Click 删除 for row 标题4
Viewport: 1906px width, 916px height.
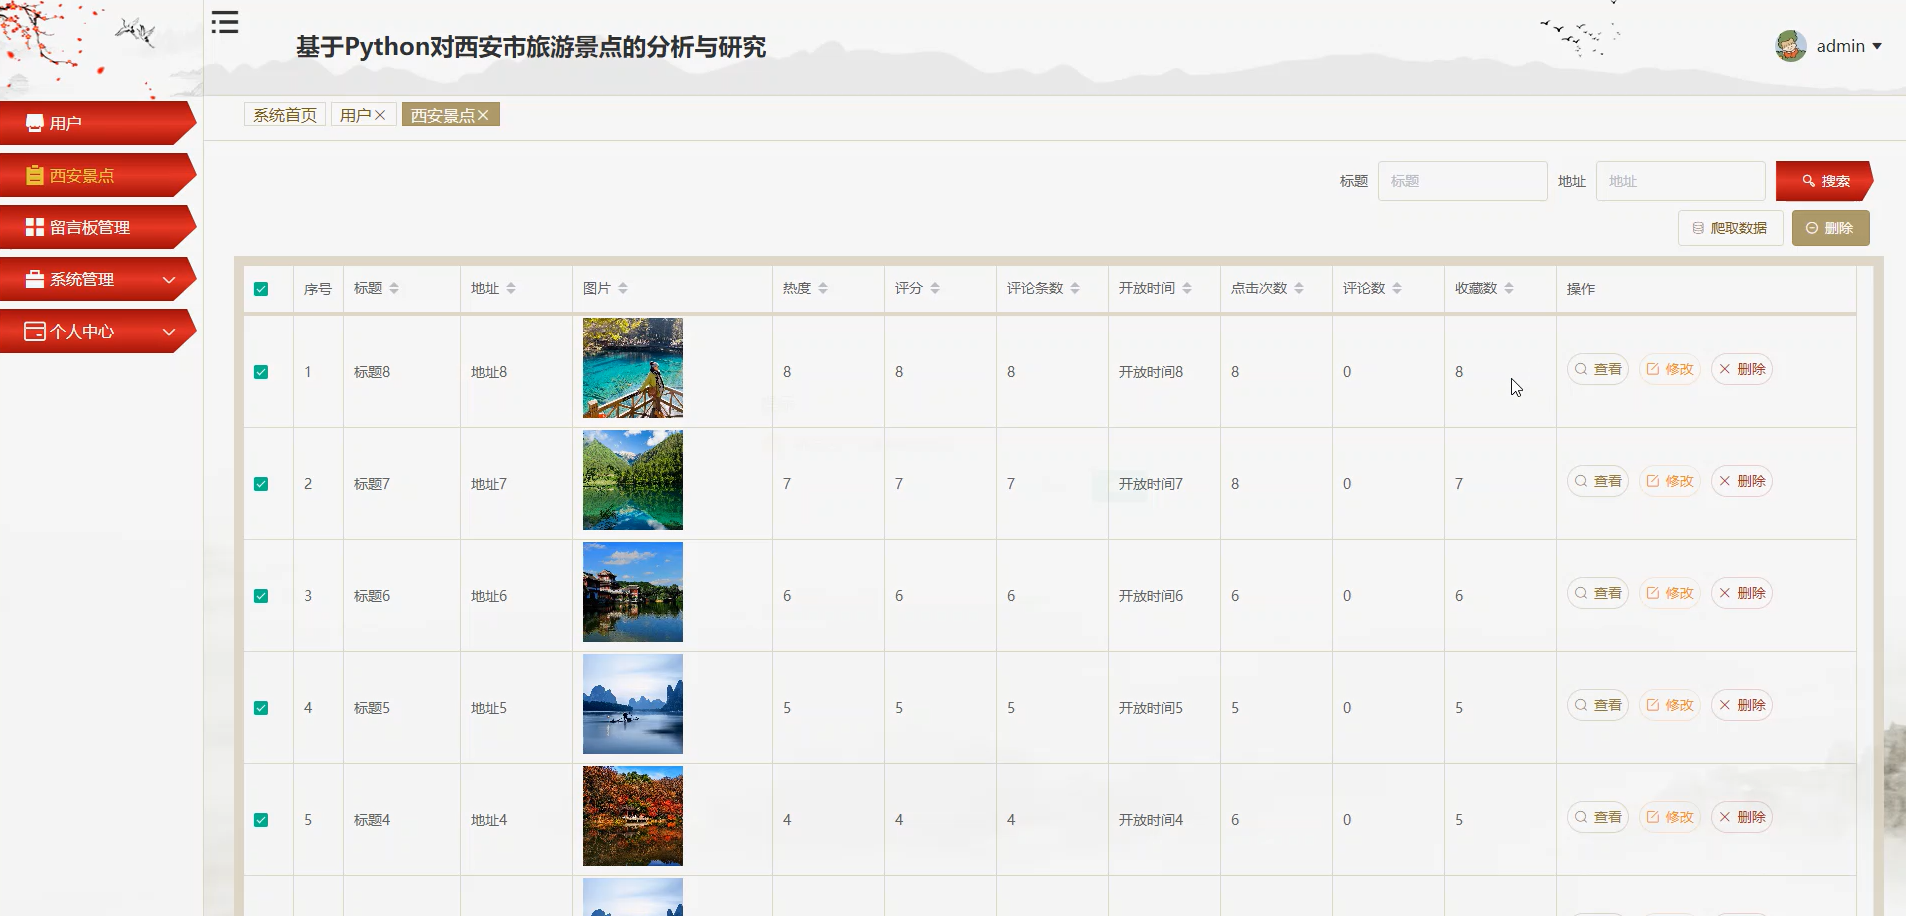point(1742,817)
